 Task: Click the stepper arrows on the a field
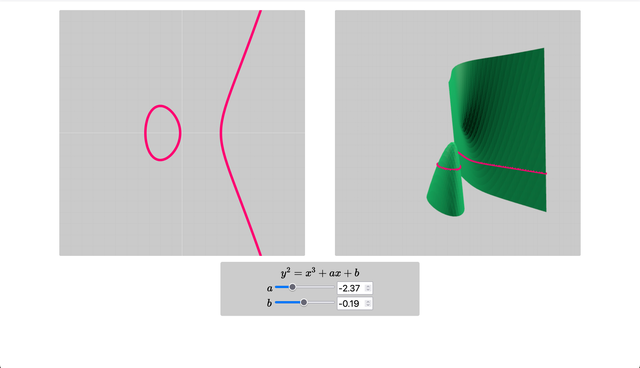coord(368,288)
